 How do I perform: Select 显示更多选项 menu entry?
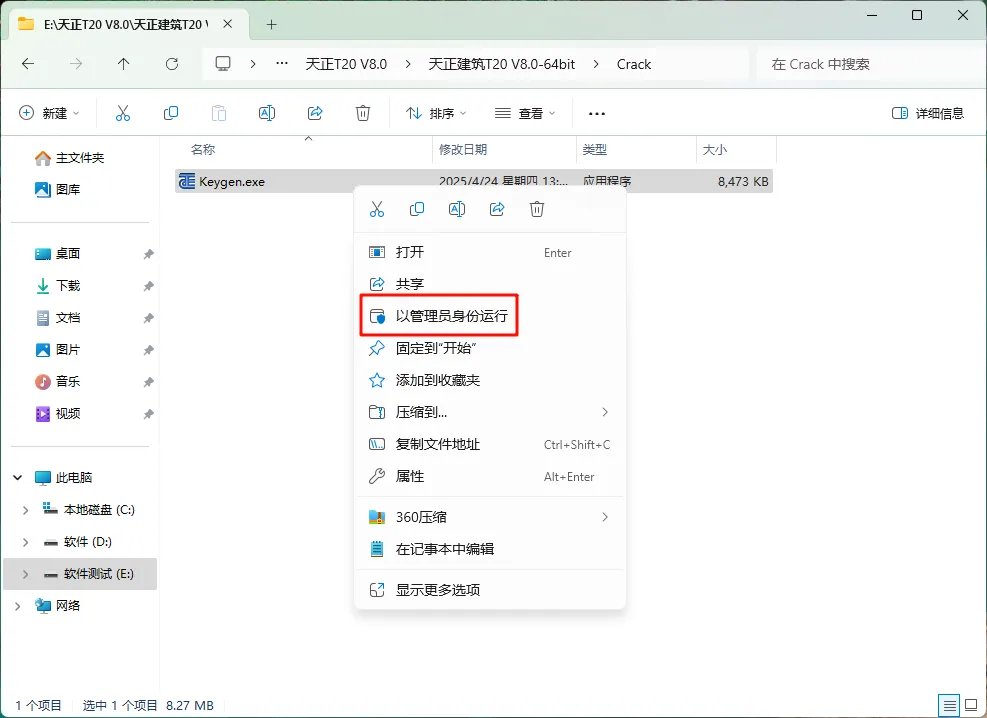(x=490, y=590)
